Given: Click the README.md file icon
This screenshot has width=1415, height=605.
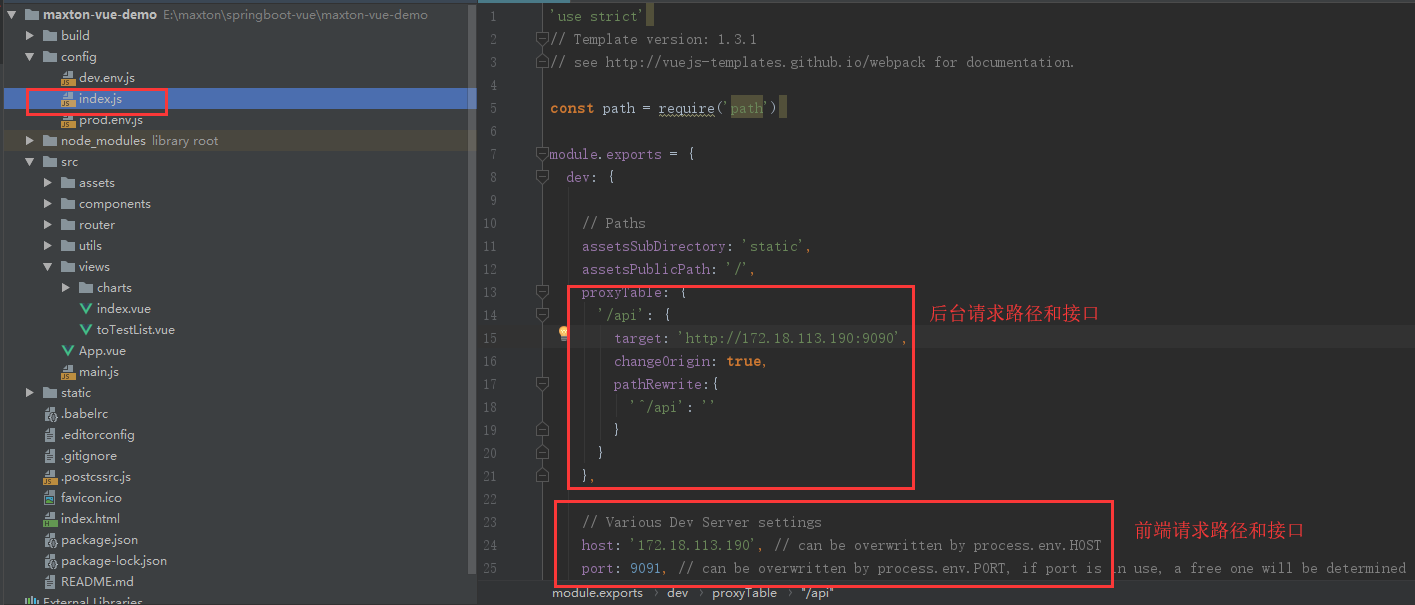Looking at the screenshot, I should click(49, 582).
